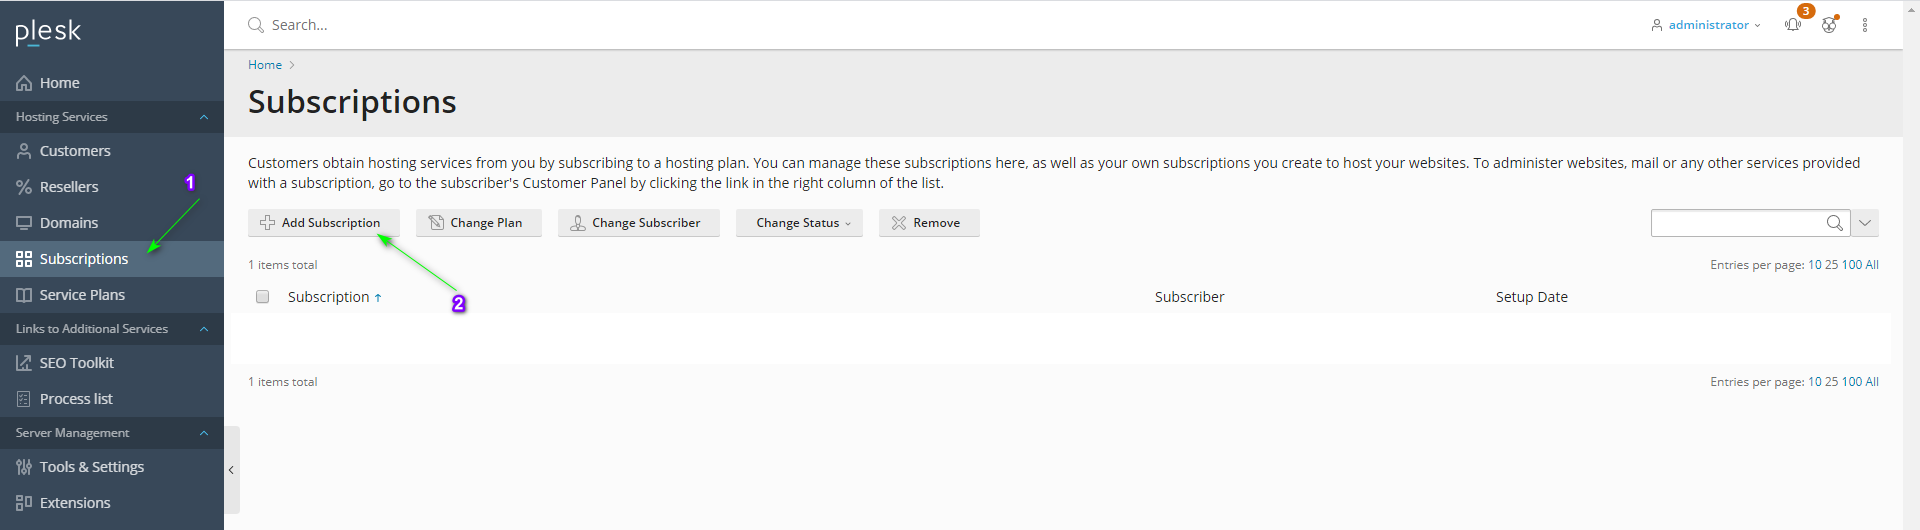Open the Extensions page
The image size is (1920, 530).
[x=112, y=503]
